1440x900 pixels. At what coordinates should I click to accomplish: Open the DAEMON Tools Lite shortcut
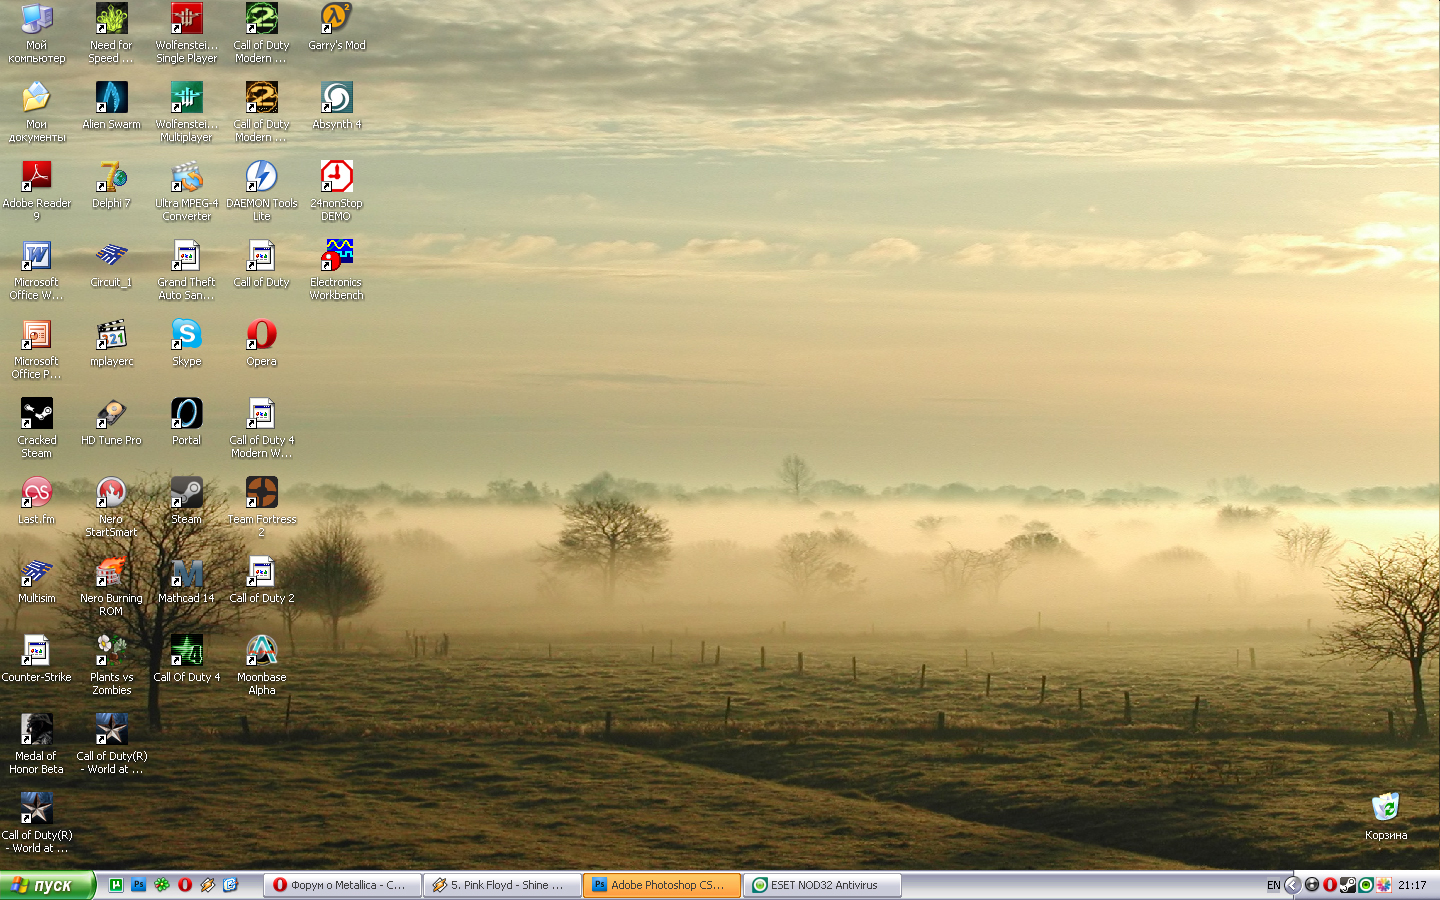tap(261, 178)
